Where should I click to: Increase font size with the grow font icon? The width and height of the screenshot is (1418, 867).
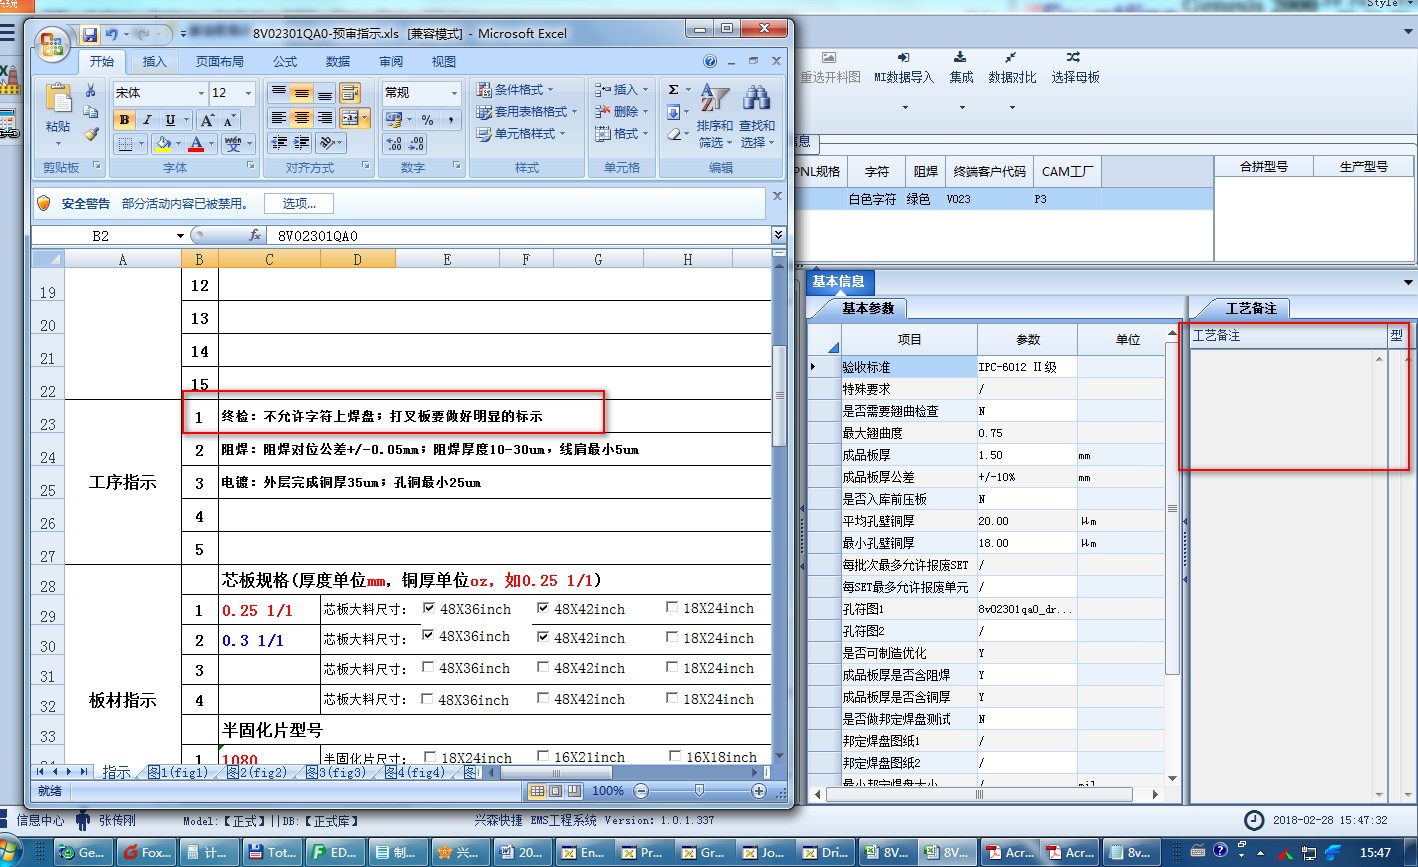[x=208, y=120]
